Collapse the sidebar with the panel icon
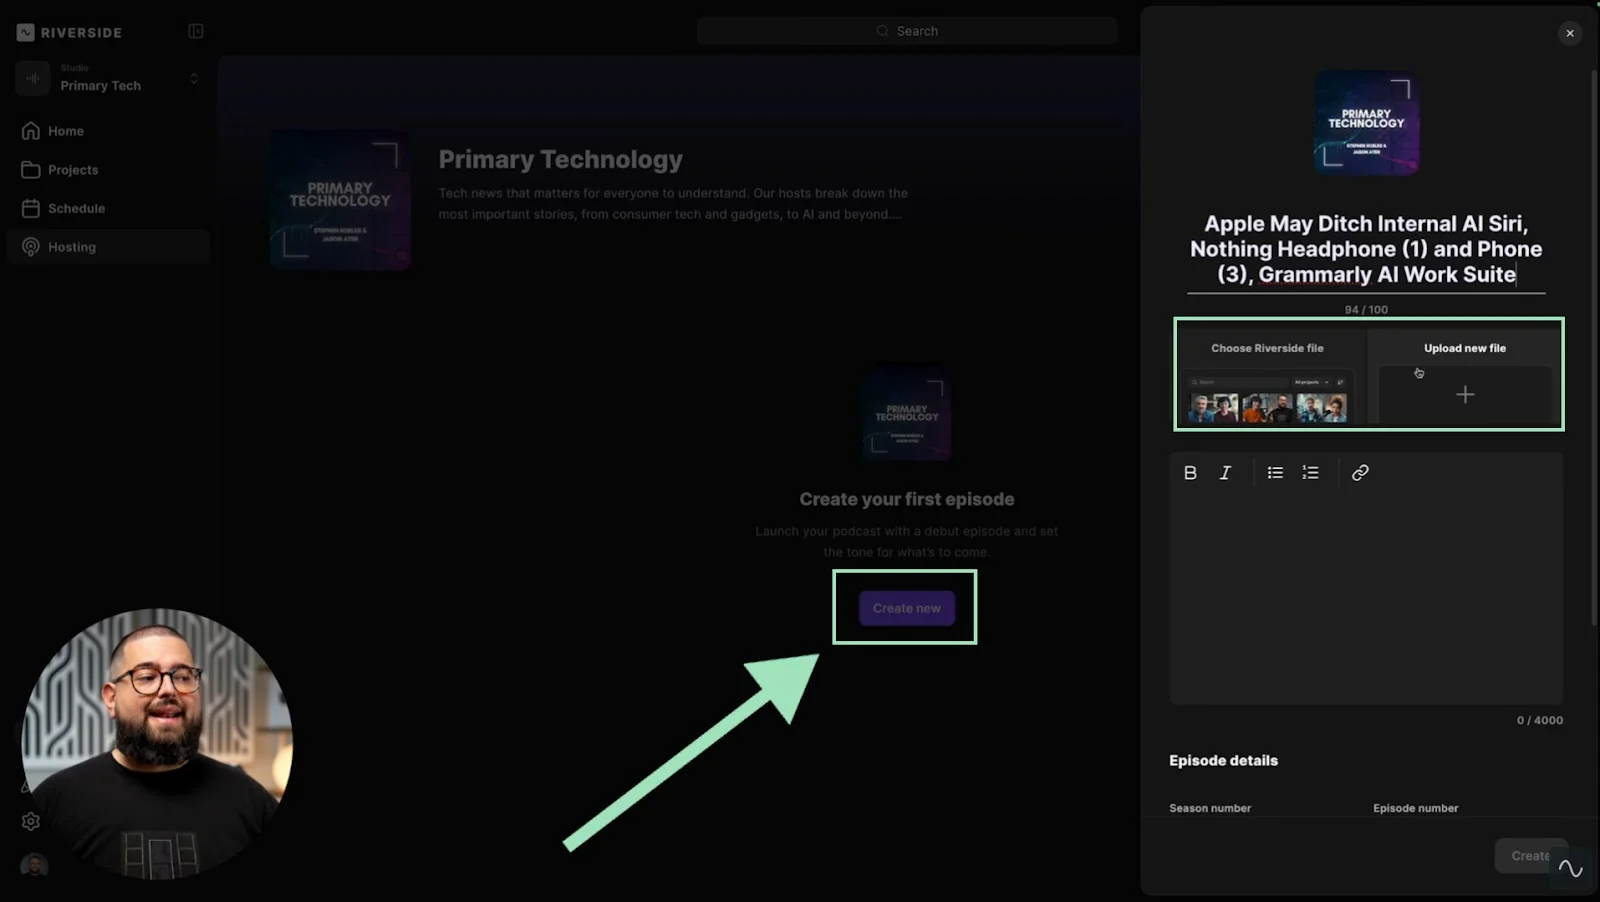Image resolution: width=1600 pixels, height=902 pixels. point(196,32)
